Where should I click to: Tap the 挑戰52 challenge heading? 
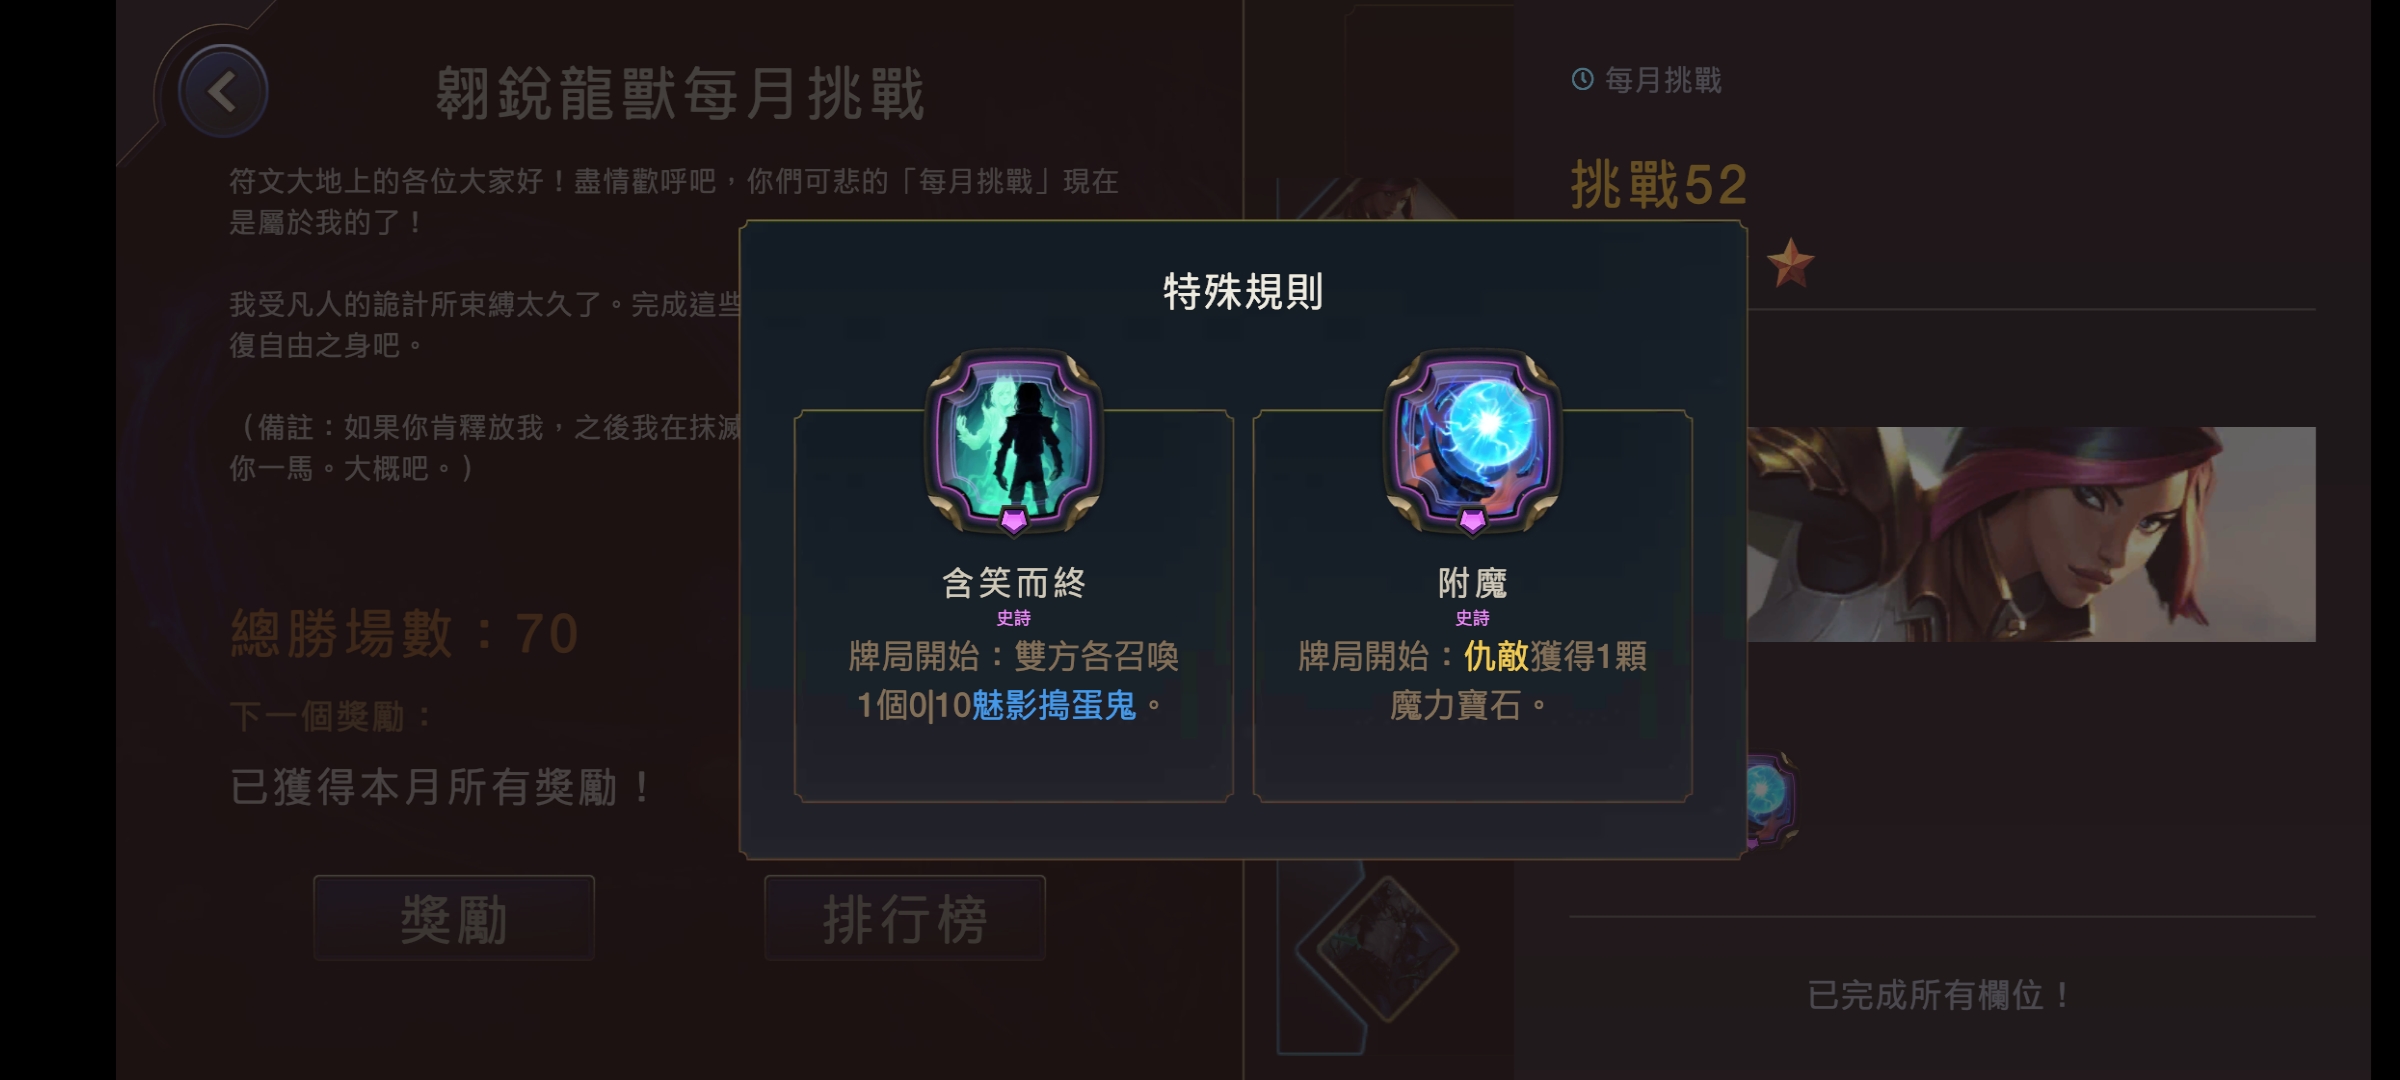(1659, 185)
